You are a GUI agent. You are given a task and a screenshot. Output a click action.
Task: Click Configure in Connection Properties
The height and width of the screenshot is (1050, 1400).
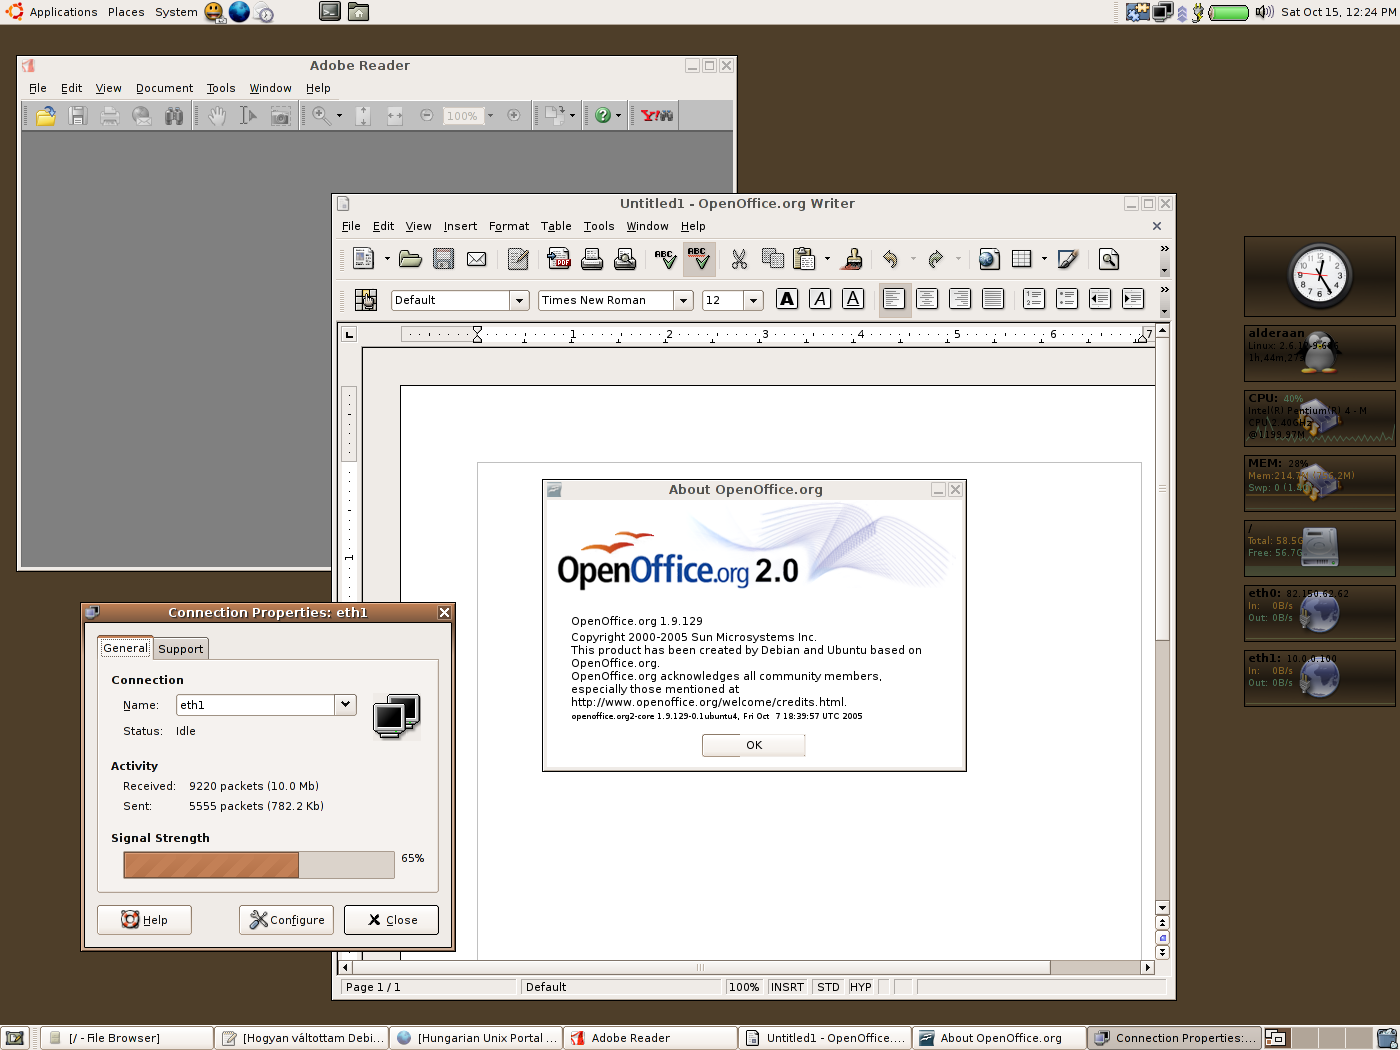tap(287, 920)
